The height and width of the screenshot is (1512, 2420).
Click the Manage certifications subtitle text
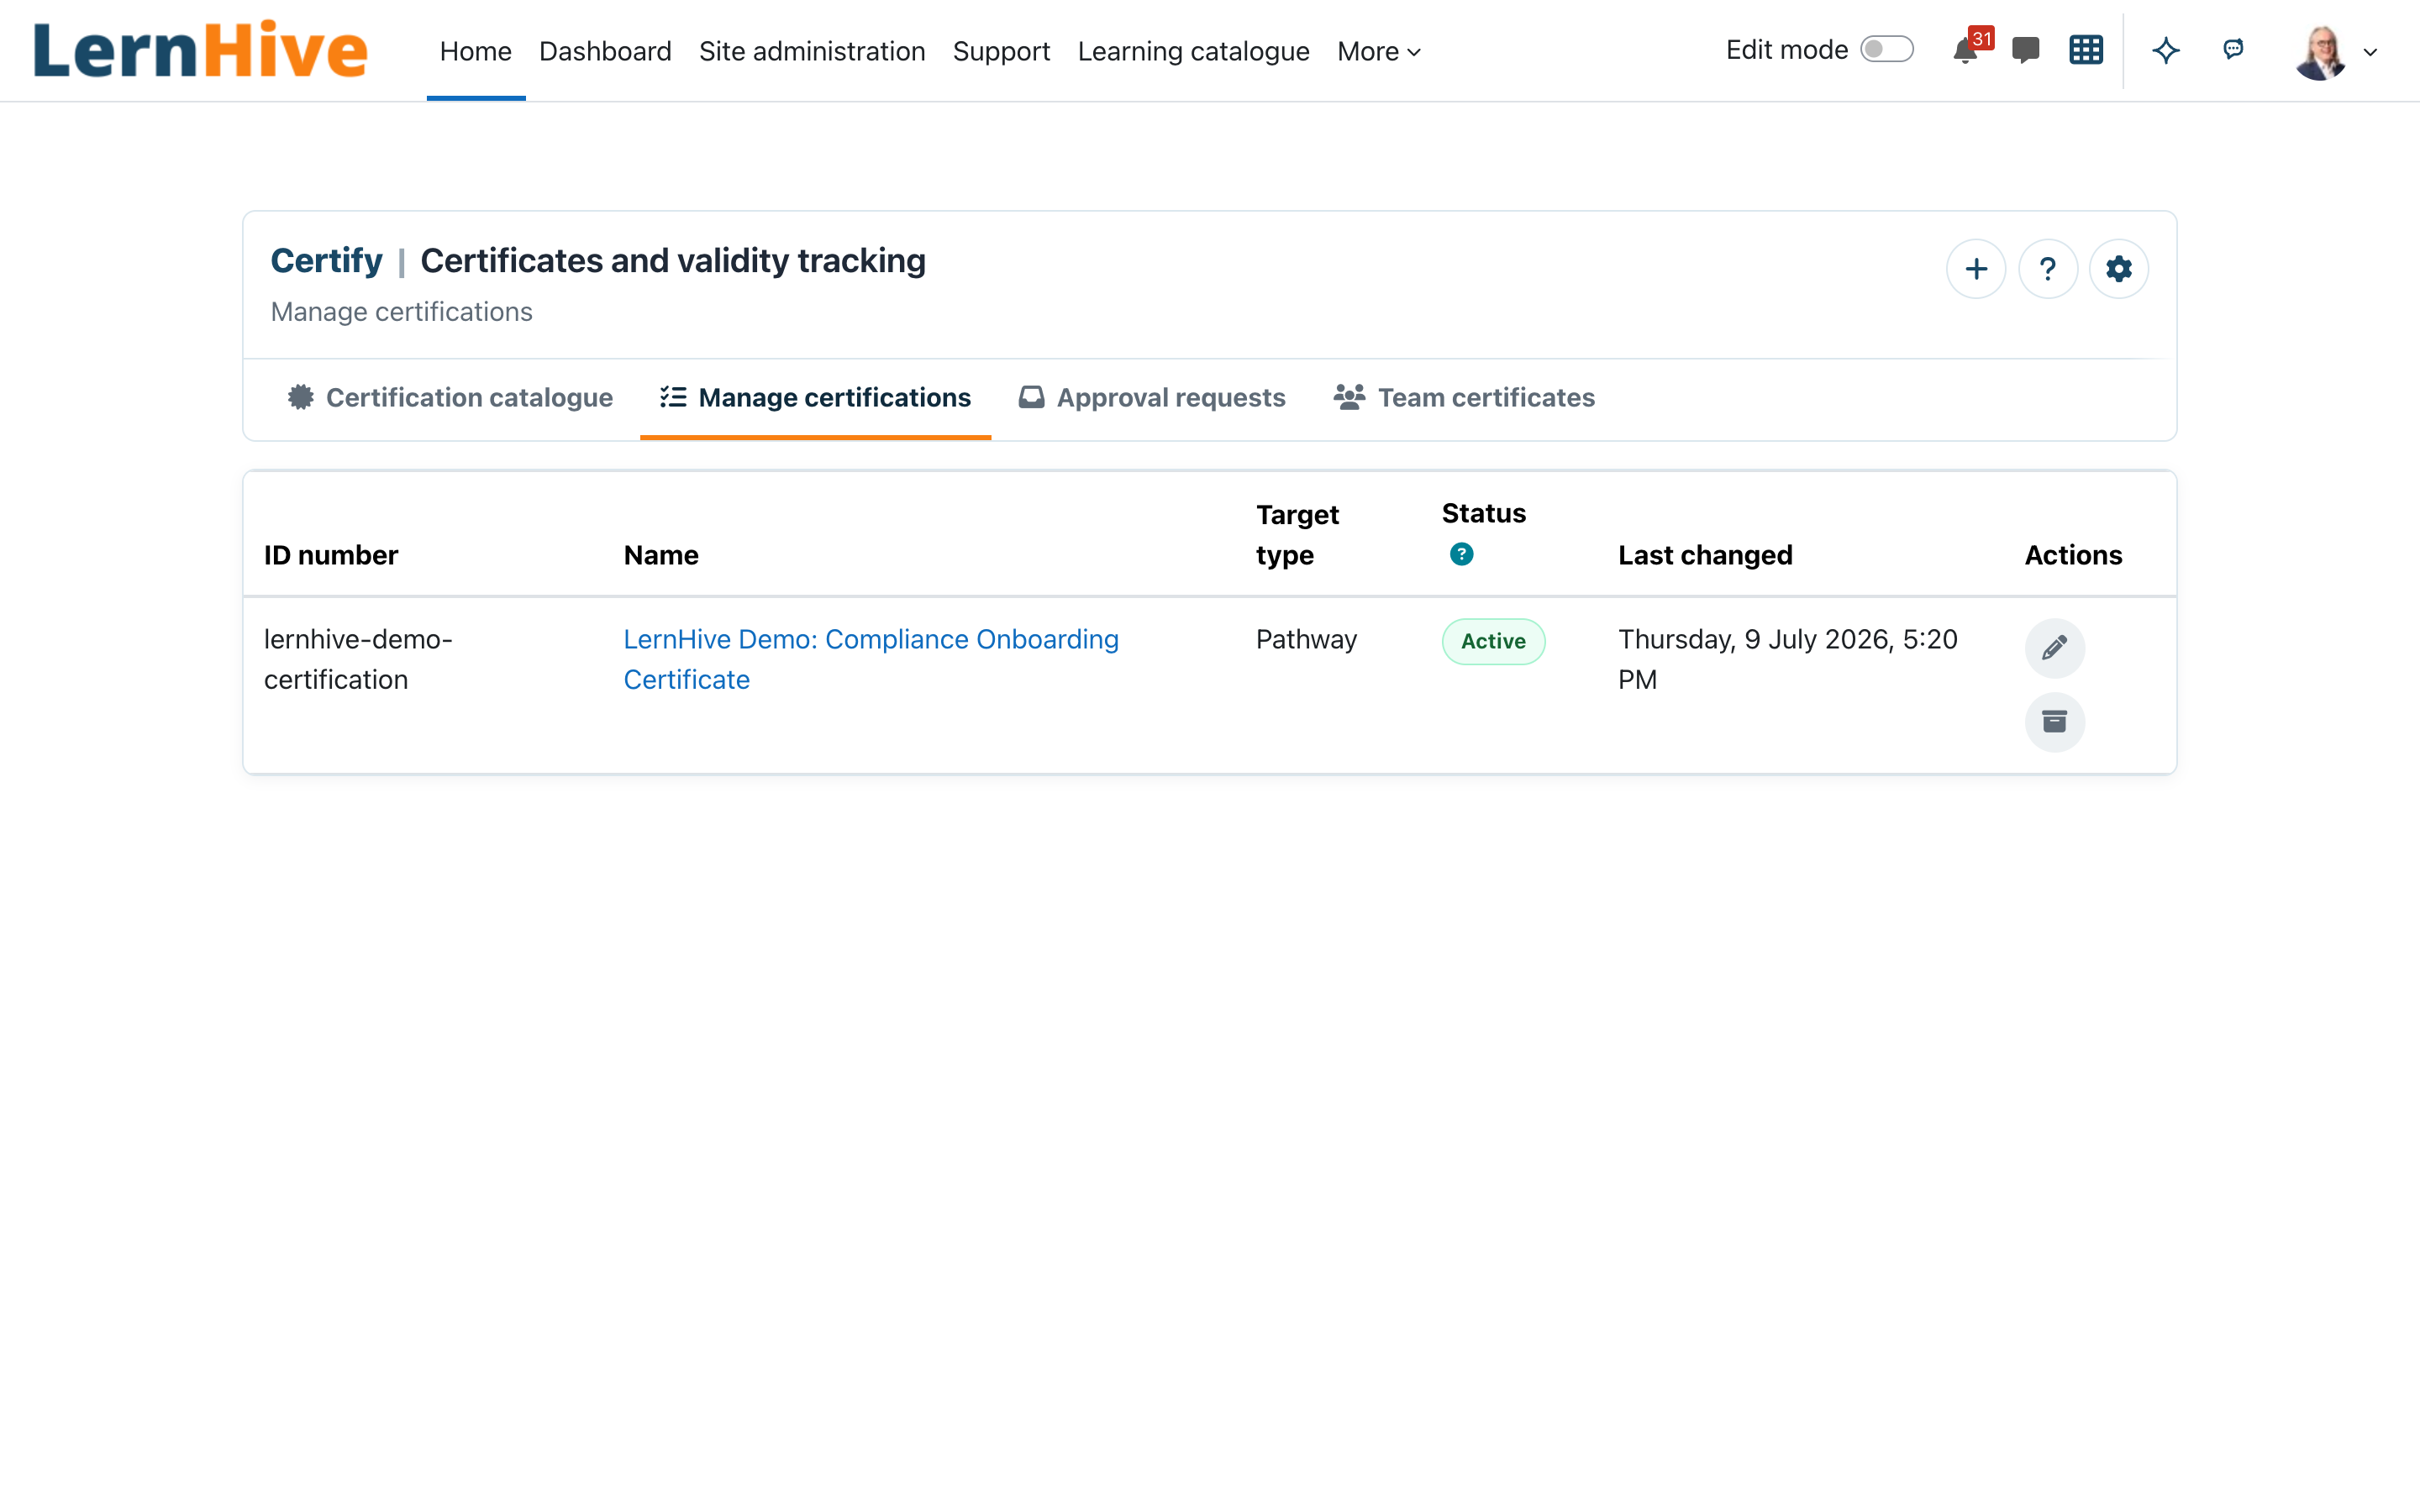401,312
